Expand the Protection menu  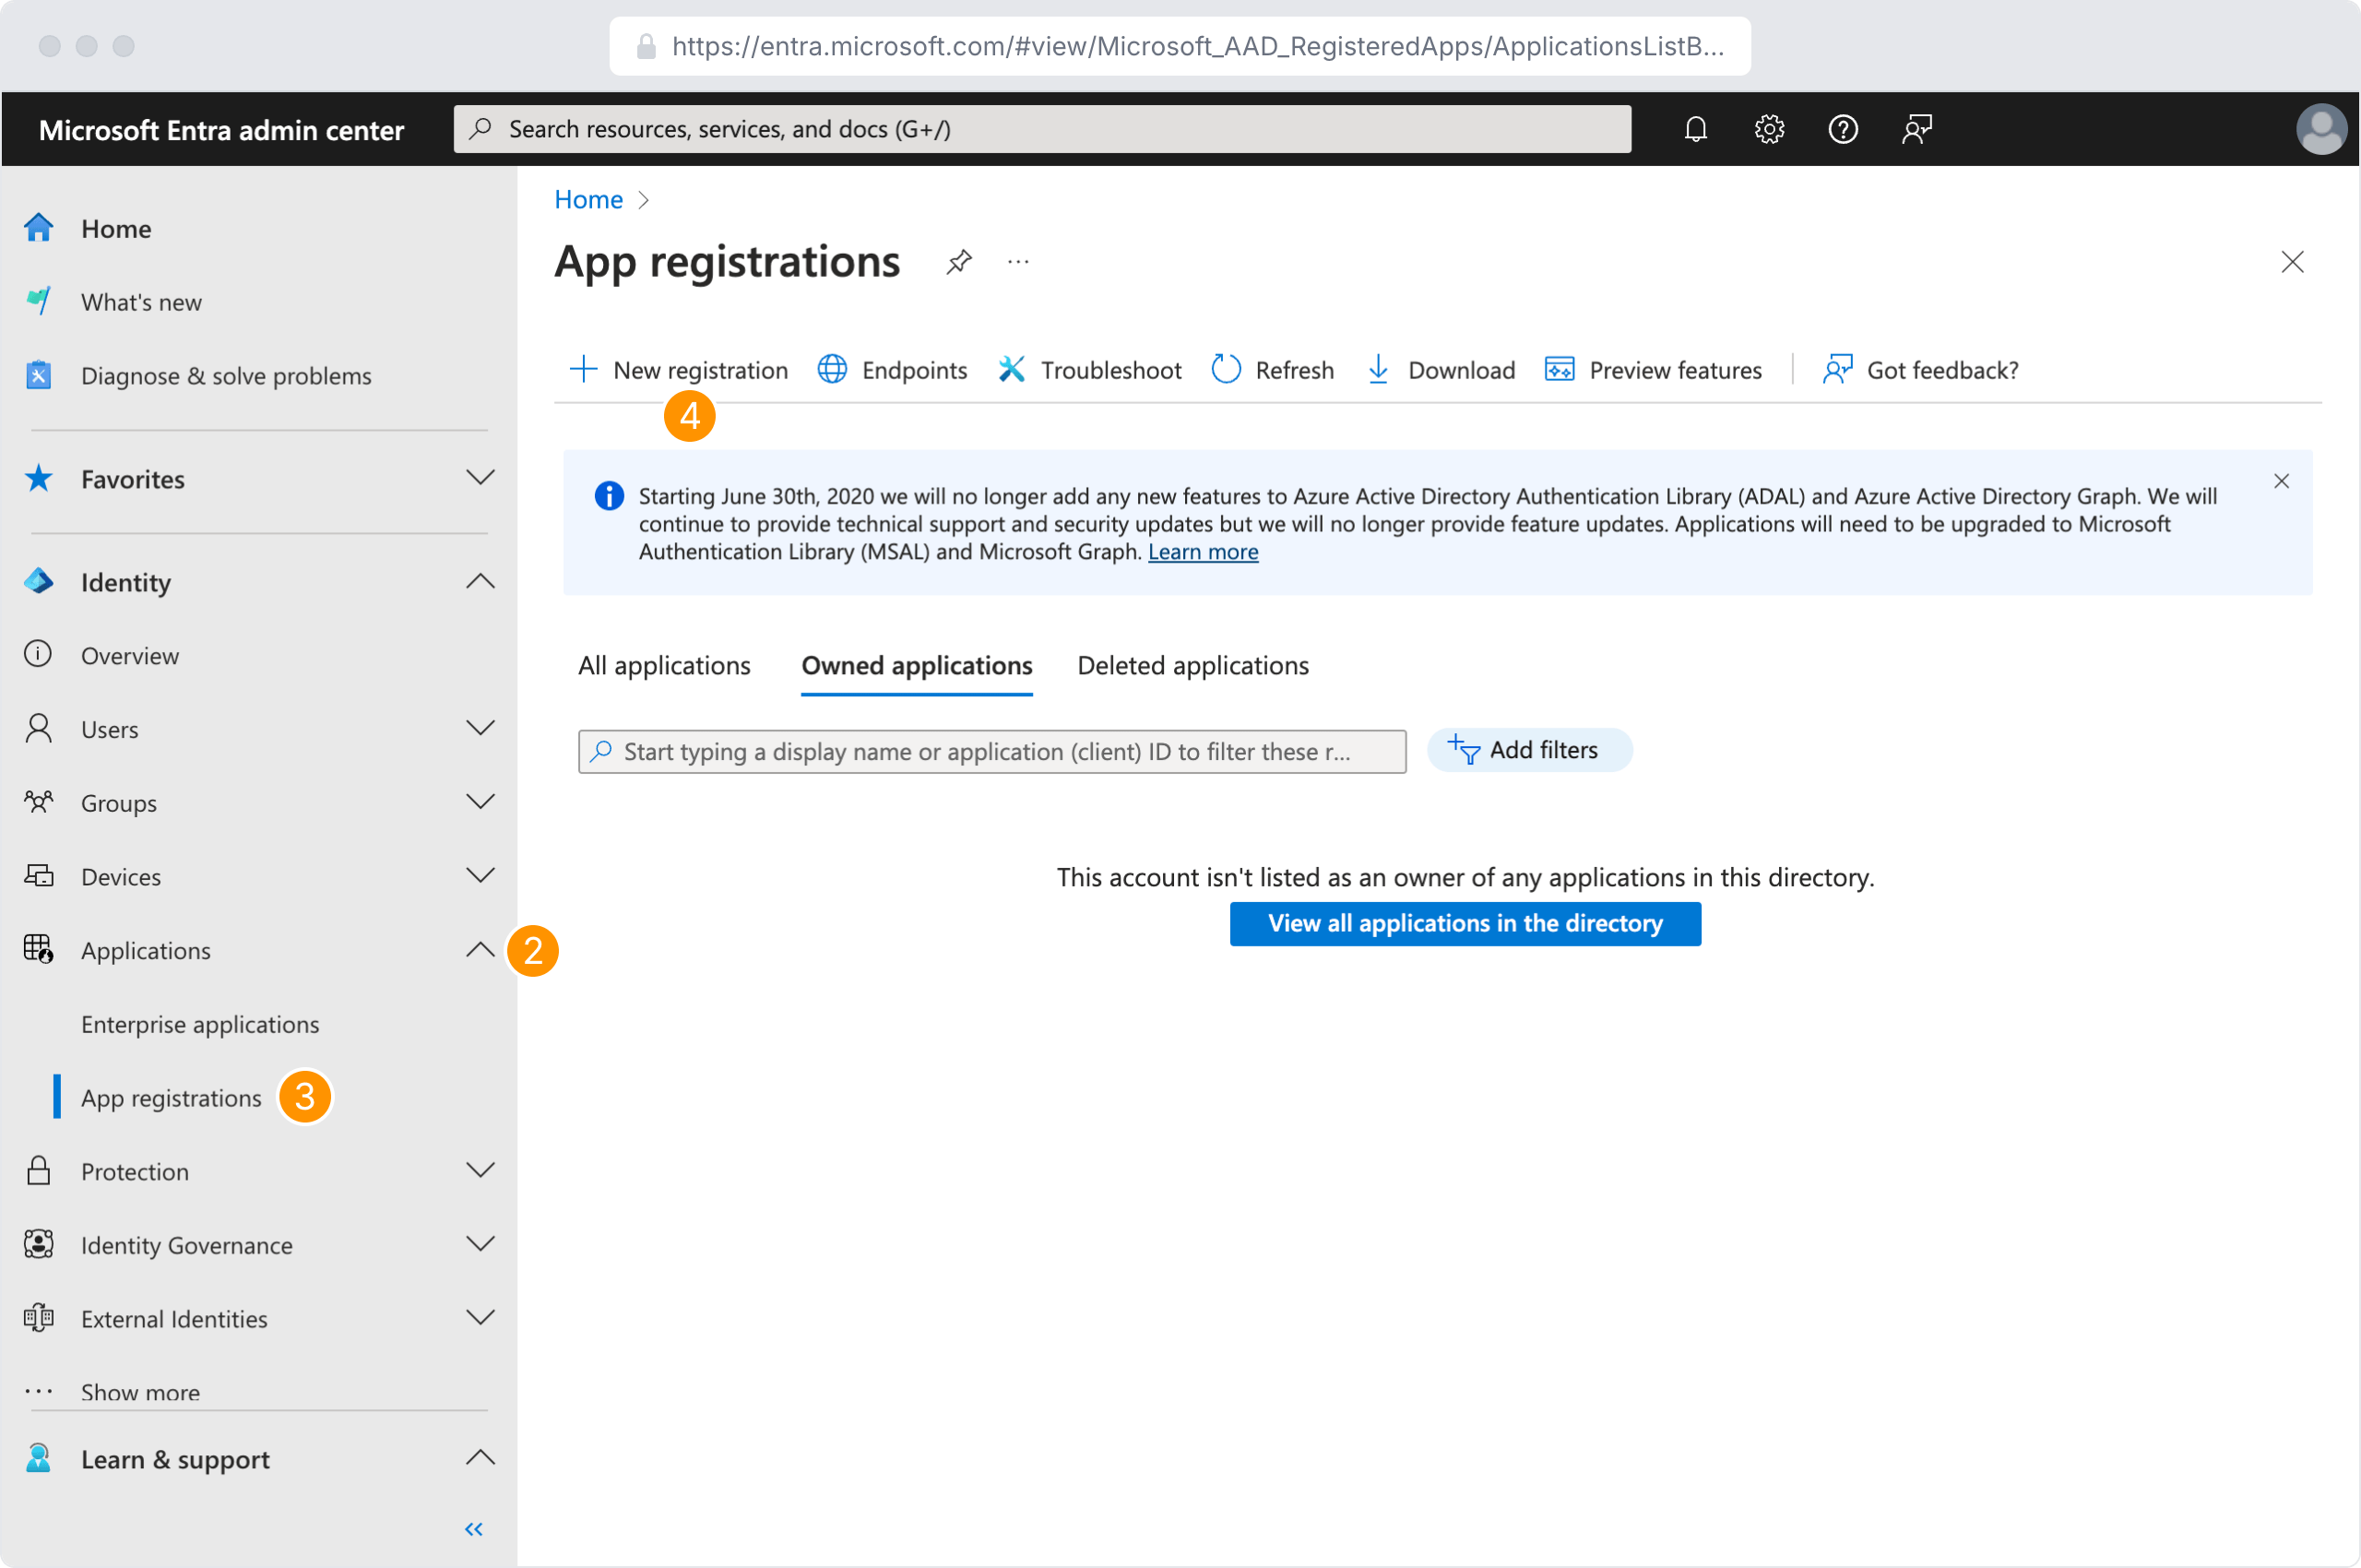480,1170
